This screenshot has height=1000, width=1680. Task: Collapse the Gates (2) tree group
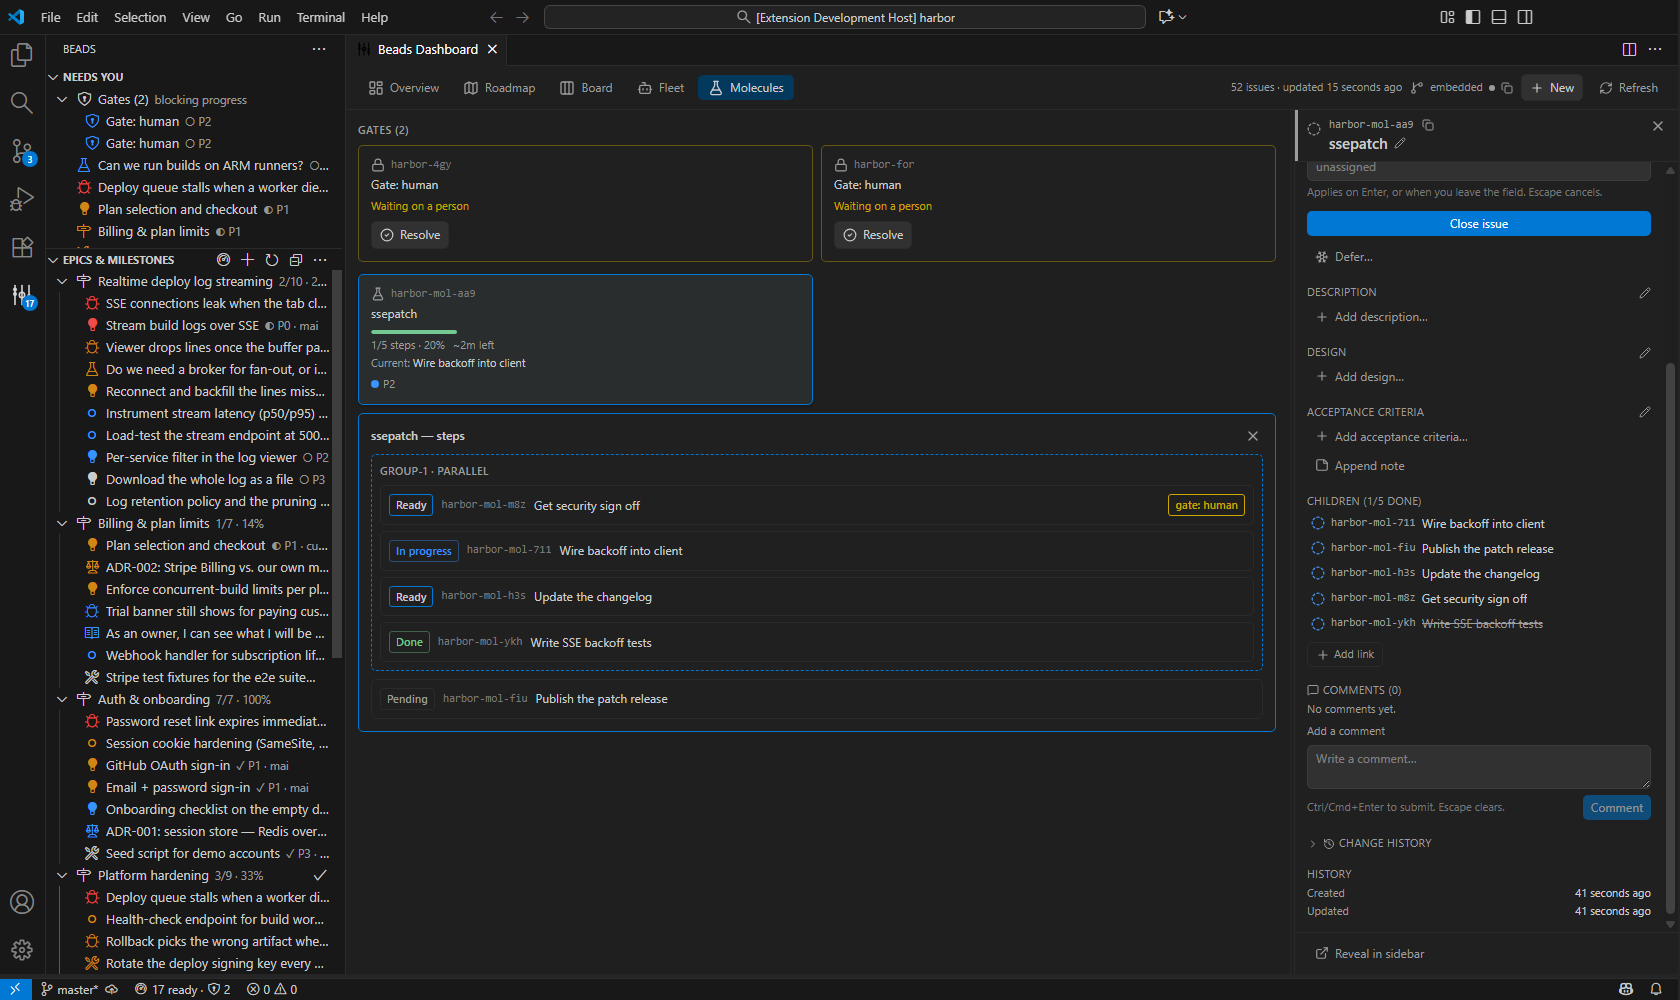click(62, 99)
